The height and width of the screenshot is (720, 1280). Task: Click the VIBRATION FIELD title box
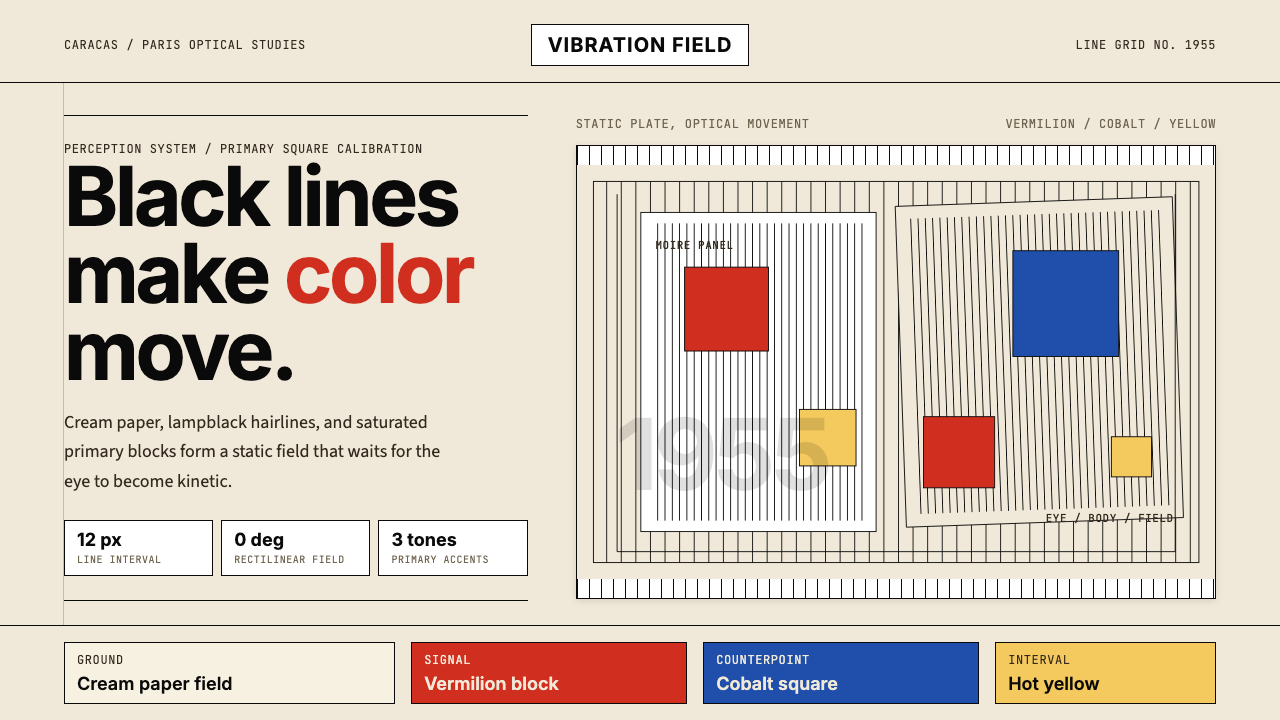point(640,45)
